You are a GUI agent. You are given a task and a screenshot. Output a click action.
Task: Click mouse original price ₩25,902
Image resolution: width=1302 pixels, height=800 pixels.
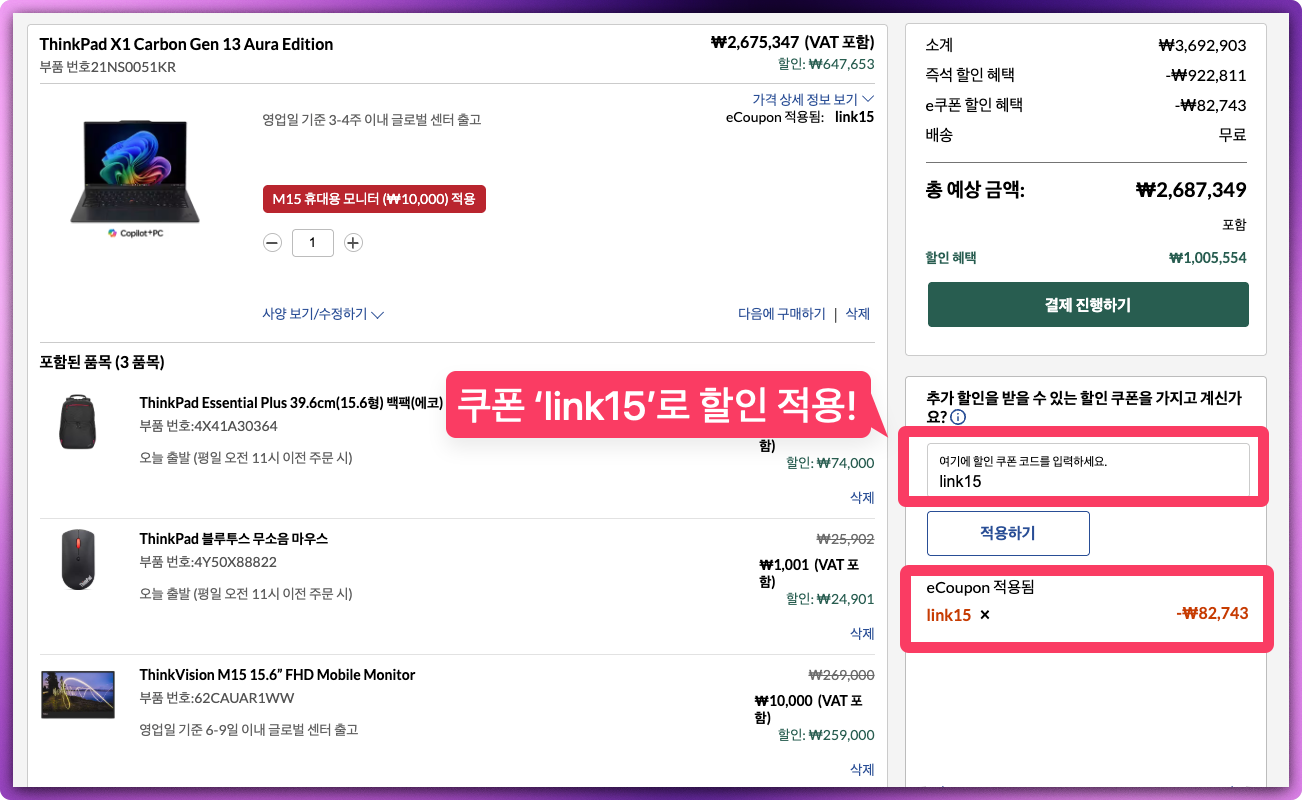(845, 539)
